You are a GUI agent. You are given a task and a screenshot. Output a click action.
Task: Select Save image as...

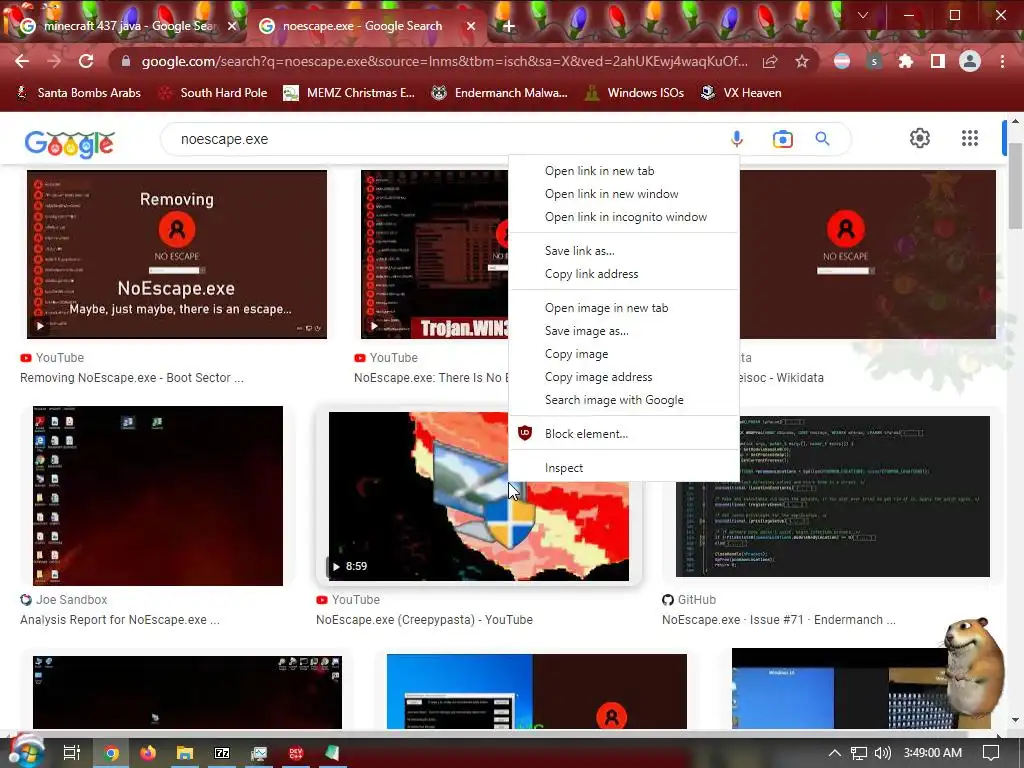click(x=624, y=331)
